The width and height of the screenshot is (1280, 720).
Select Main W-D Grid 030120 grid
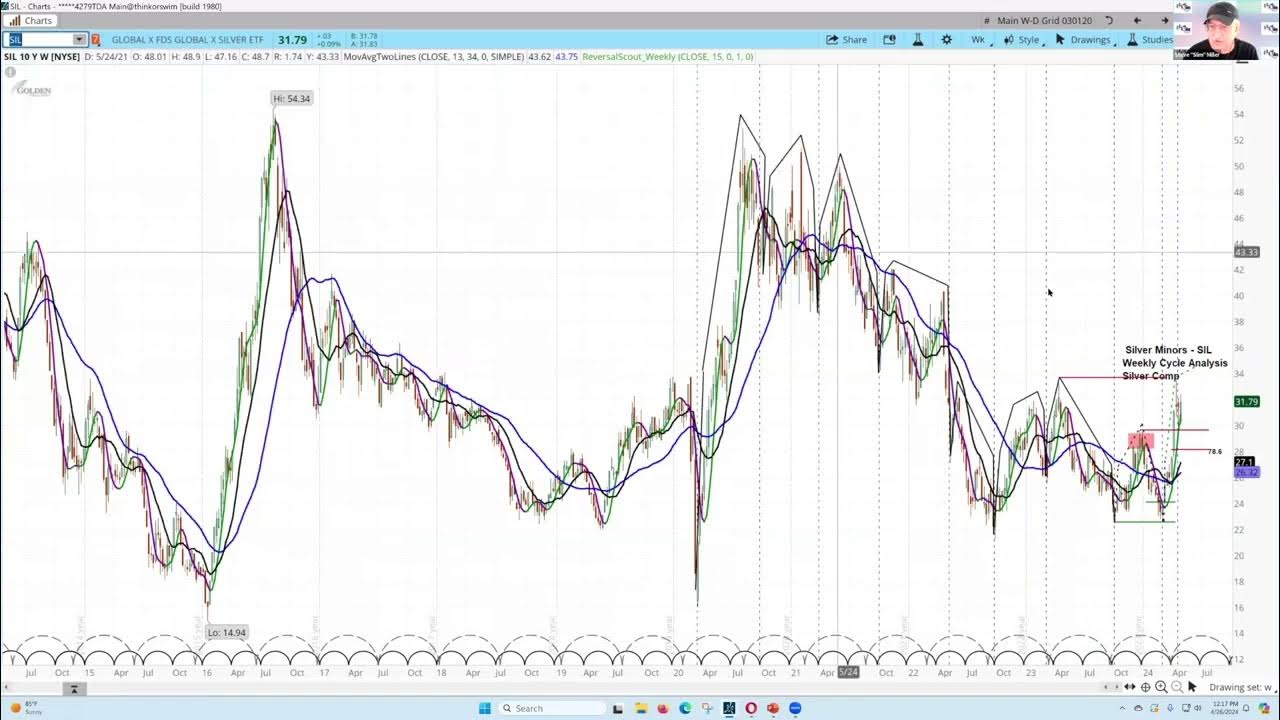click(x=1044, y=20)
